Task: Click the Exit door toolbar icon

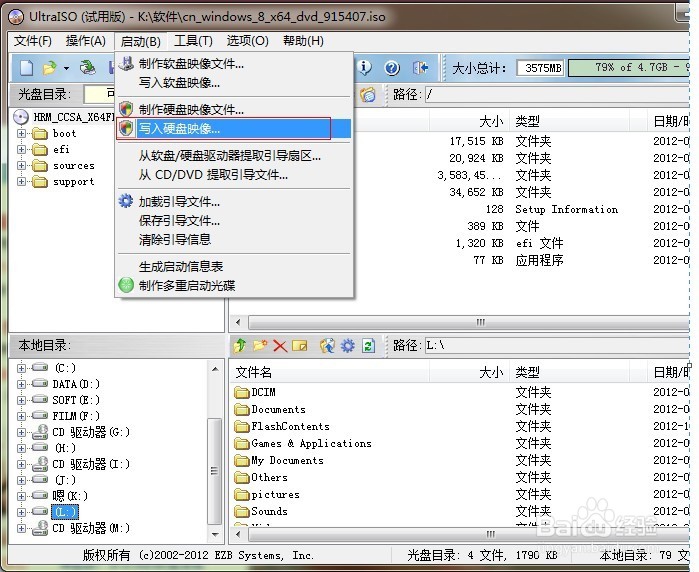Action: pos(420,68)
